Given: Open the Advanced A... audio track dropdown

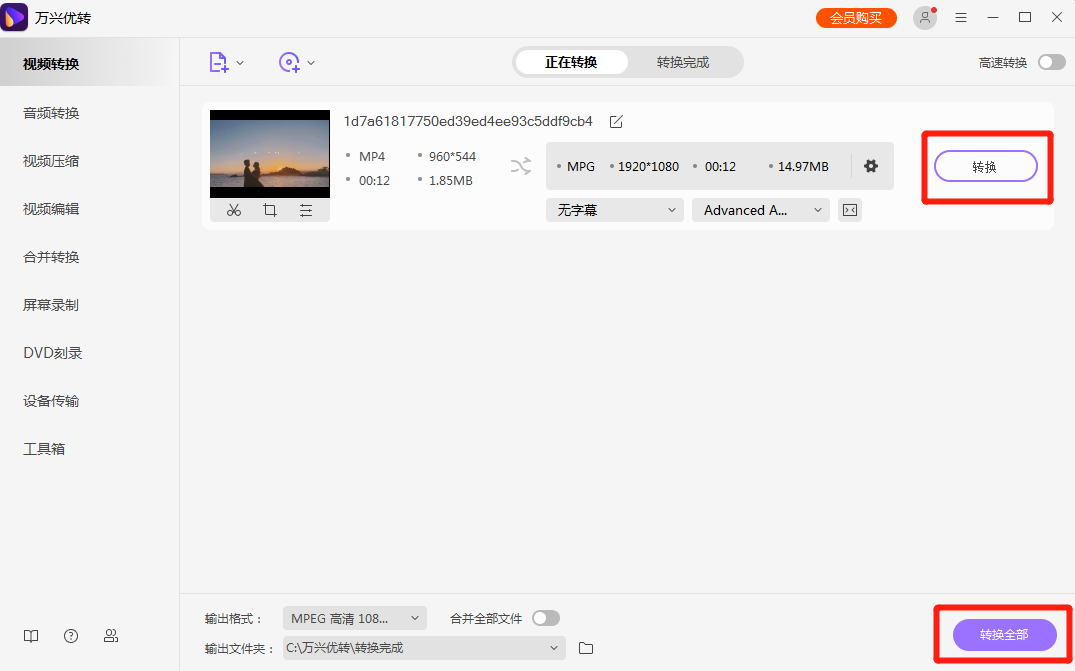Looking at the screenshot, I should (760, 210).
